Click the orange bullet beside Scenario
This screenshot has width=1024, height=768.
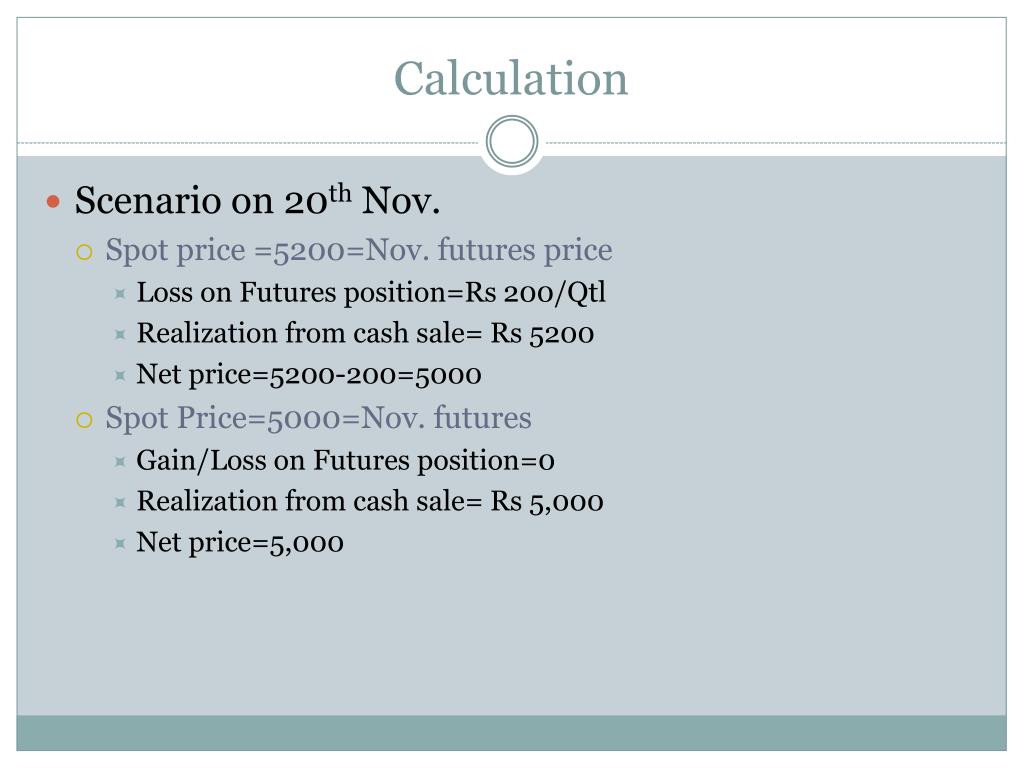[x=54, y=201]
